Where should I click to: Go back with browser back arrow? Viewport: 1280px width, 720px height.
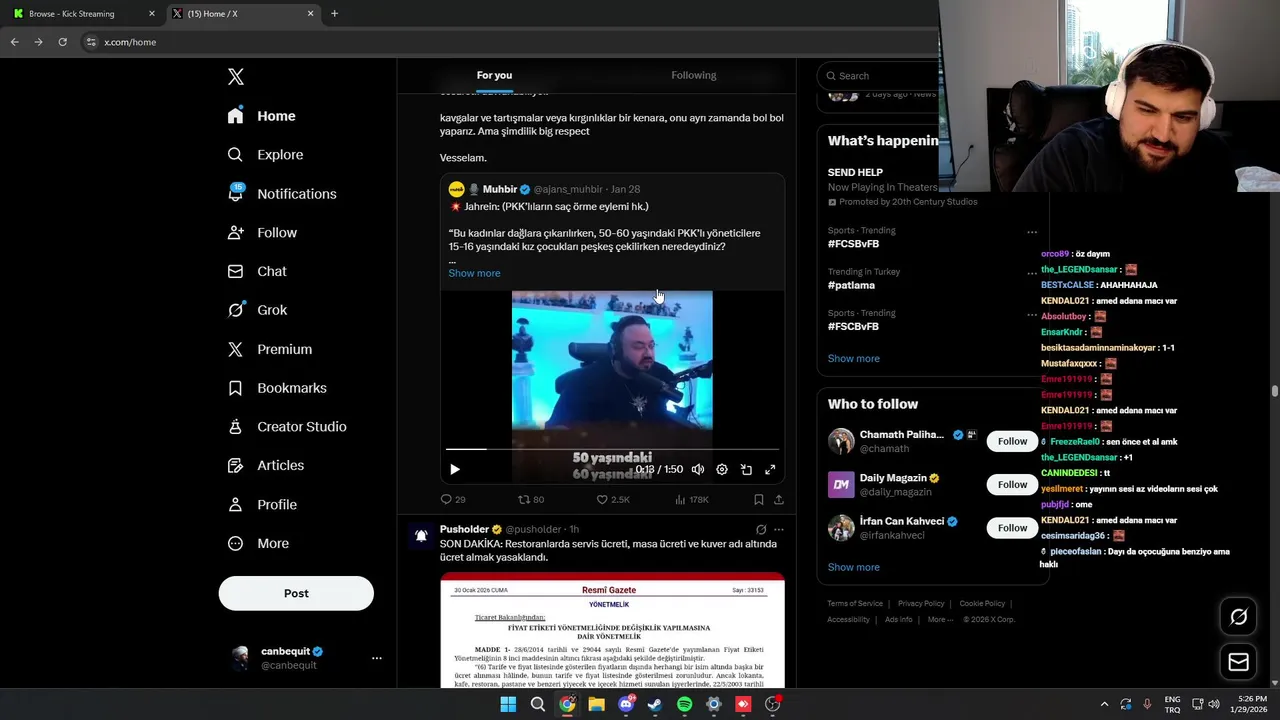click(14, 42)
